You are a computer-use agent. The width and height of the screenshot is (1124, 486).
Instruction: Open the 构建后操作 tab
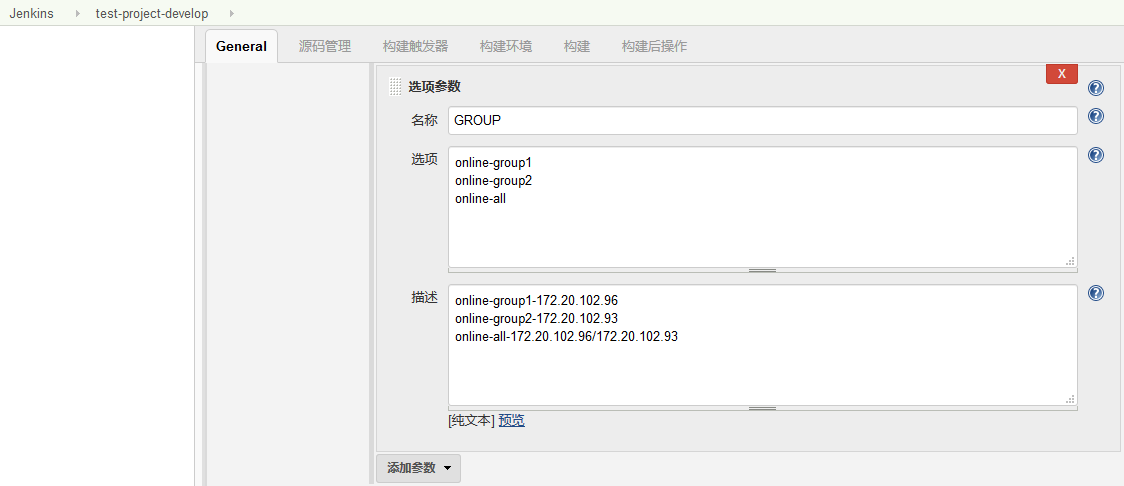[x=654, y=46]
